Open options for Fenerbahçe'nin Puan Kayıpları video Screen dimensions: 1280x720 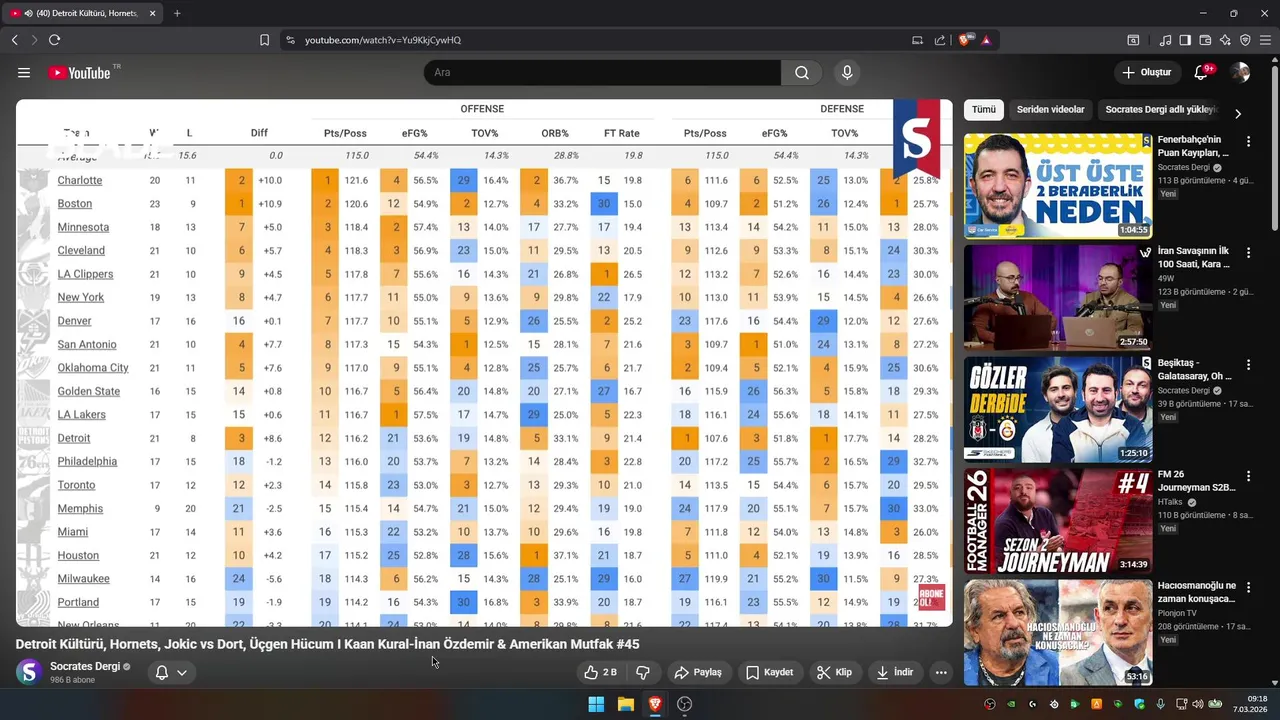1248,141
